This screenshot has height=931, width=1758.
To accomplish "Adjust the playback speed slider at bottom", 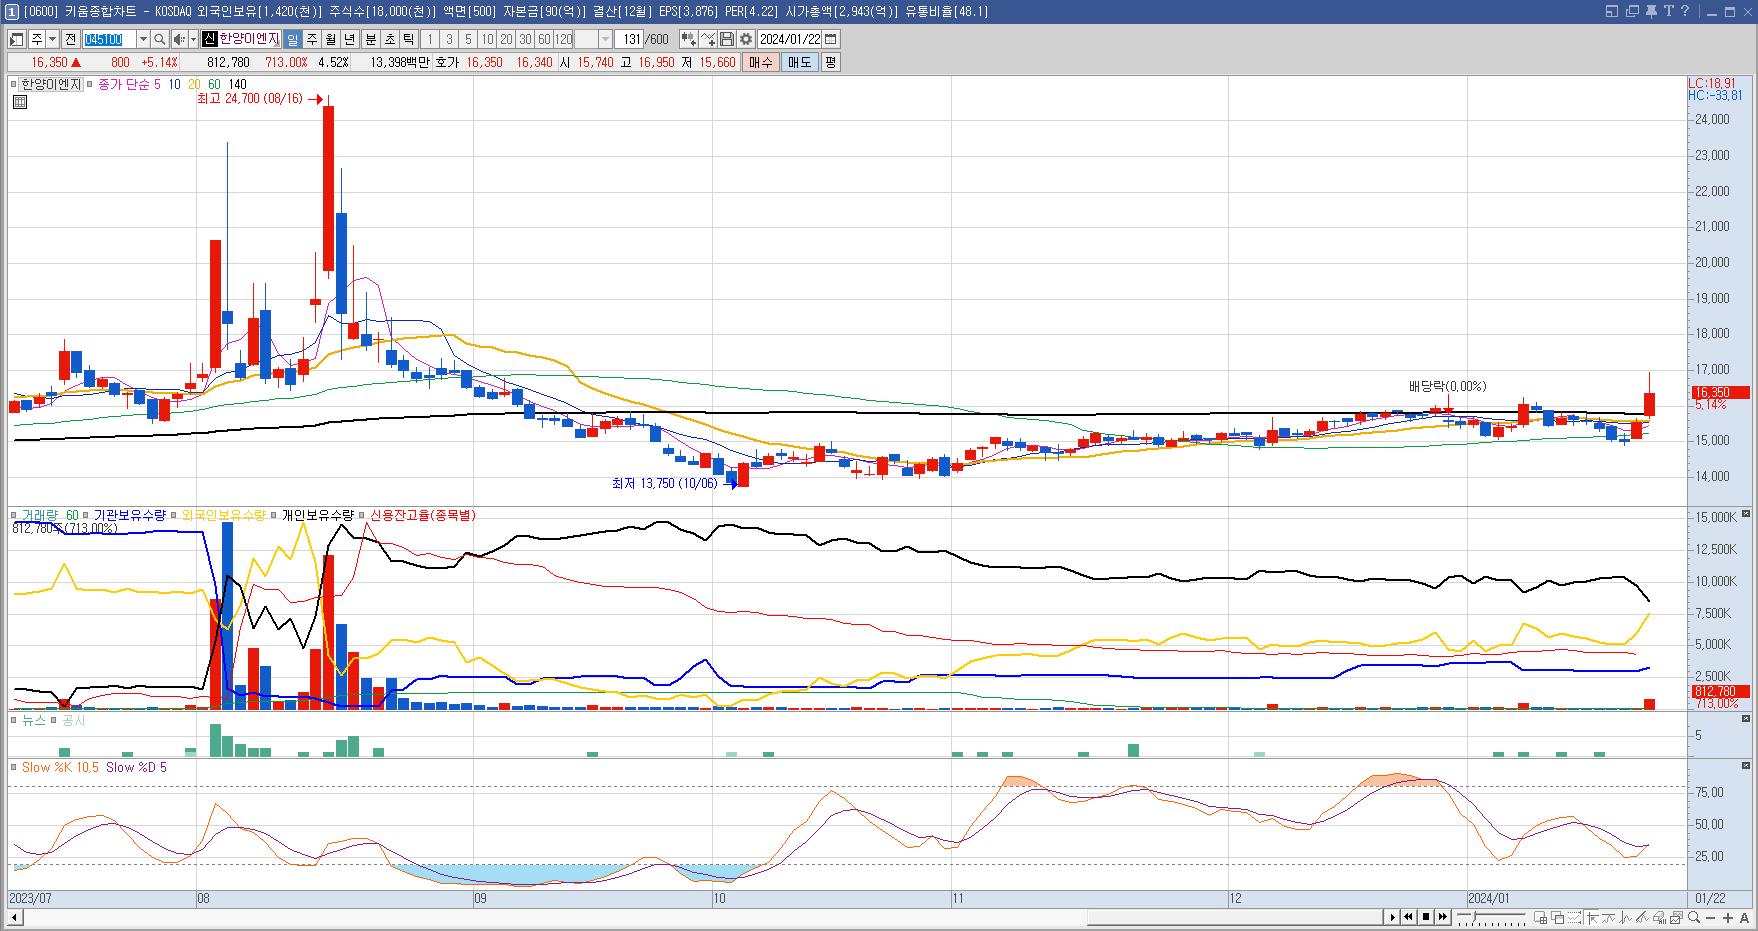I will click(x=1491, y=917).
